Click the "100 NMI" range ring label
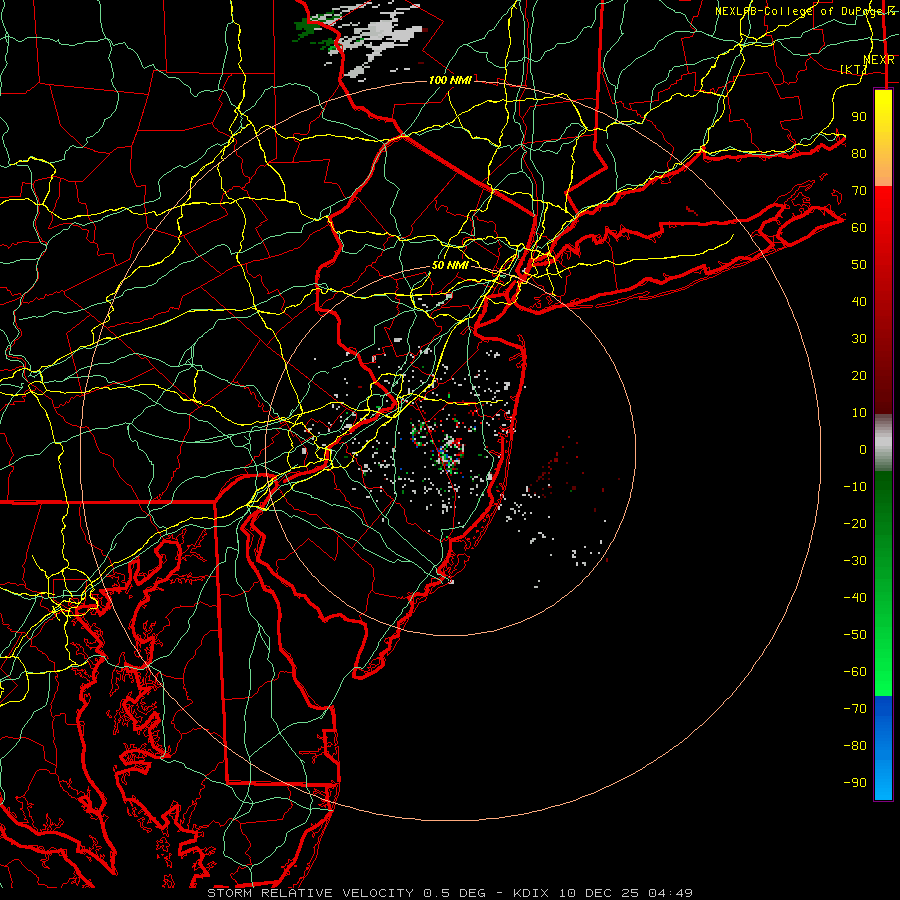 click(x=450, y=80)
